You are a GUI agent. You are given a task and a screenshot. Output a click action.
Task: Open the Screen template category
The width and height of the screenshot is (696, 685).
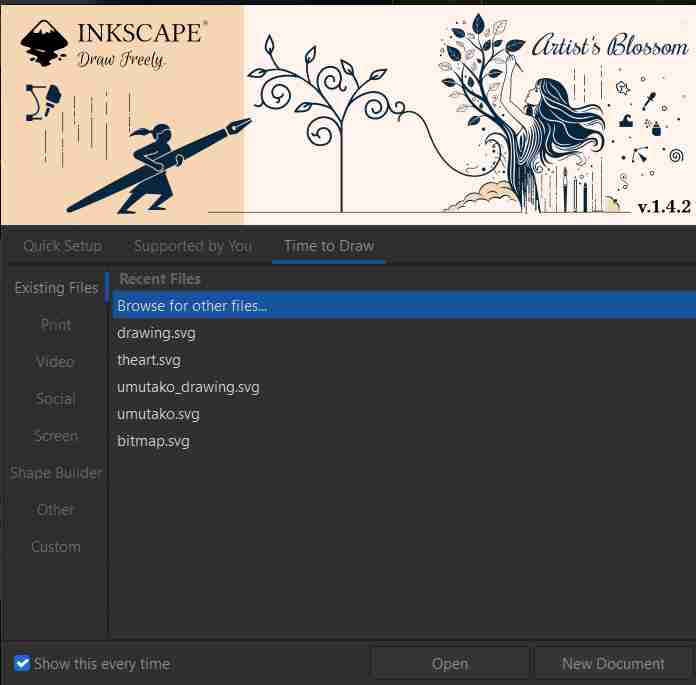point(56,436)
